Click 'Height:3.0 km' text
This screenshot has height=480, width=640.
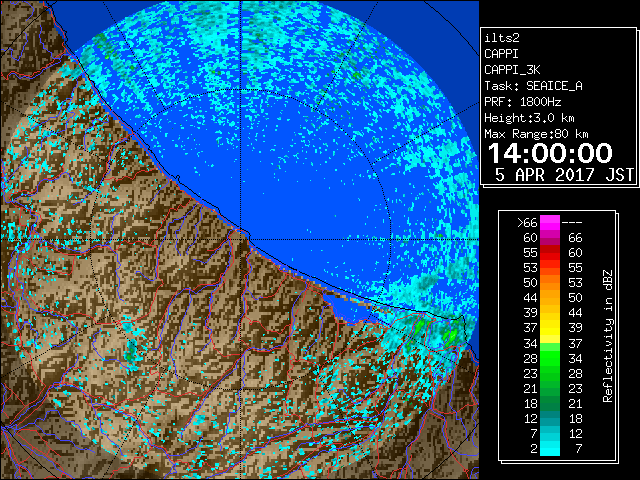pyautogui.click(x=529, y=118)
